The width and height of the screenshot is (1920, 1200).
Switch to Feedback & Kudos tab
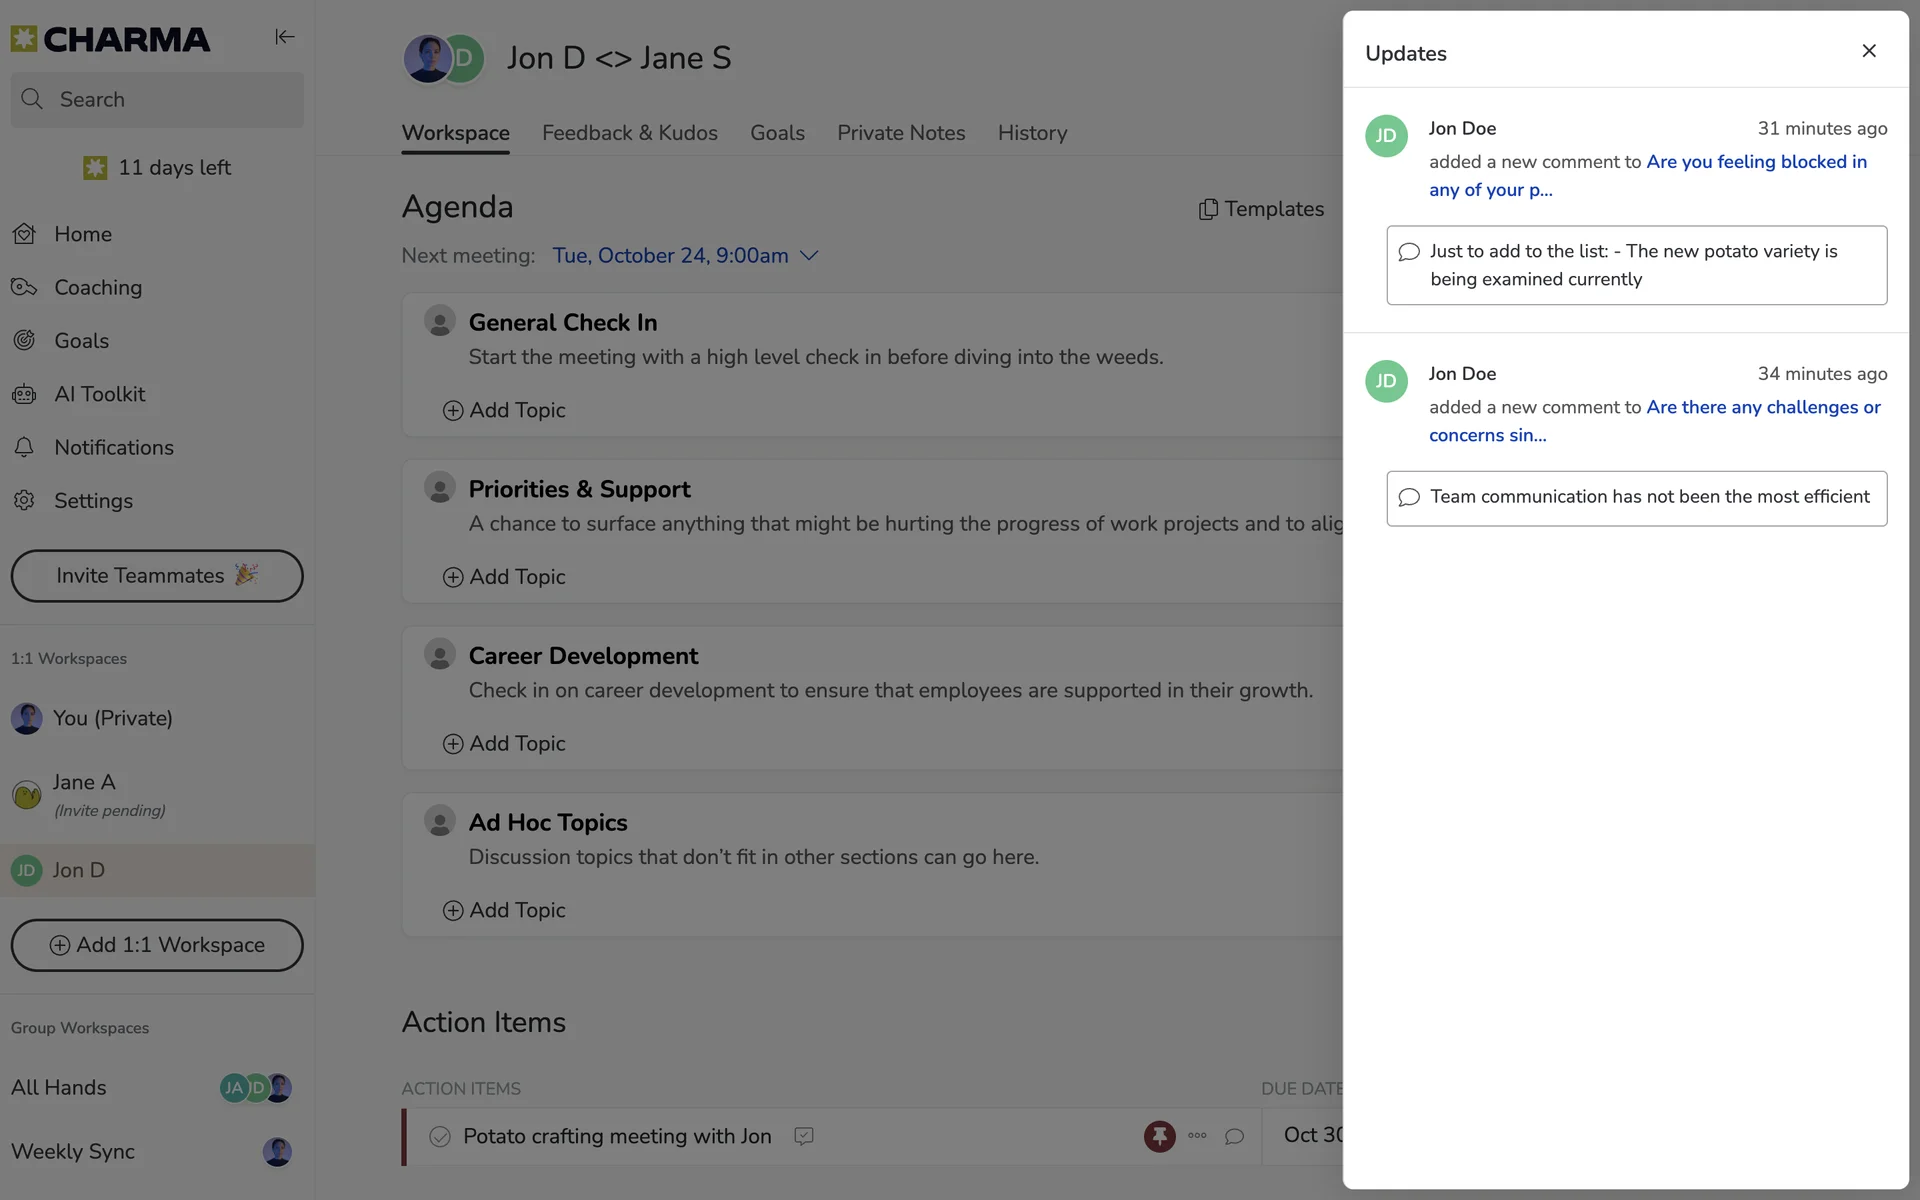[x=629, y=133]
